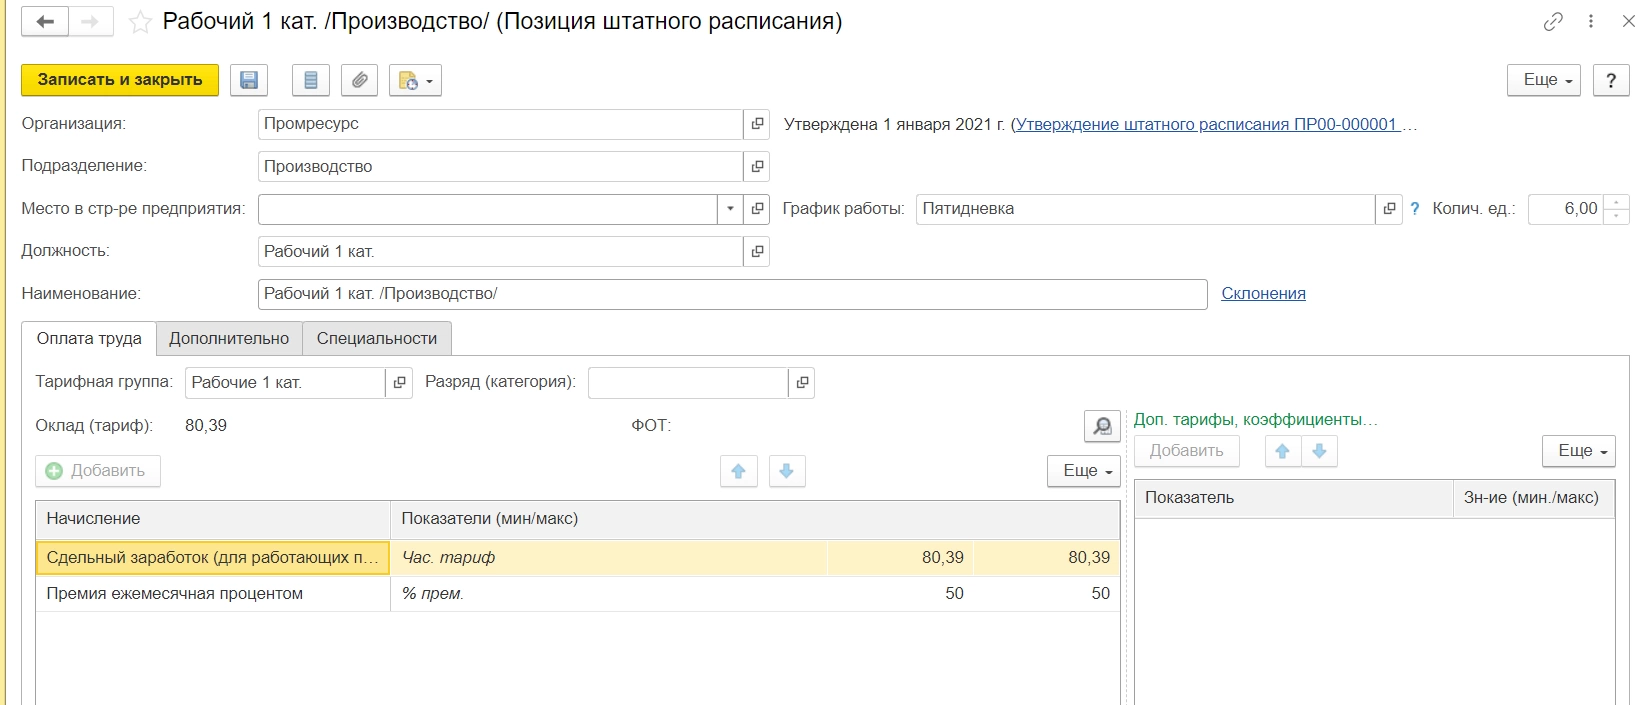
Task: Open the blue question mark hint for График работы
Action: [x=1414, y=209]
